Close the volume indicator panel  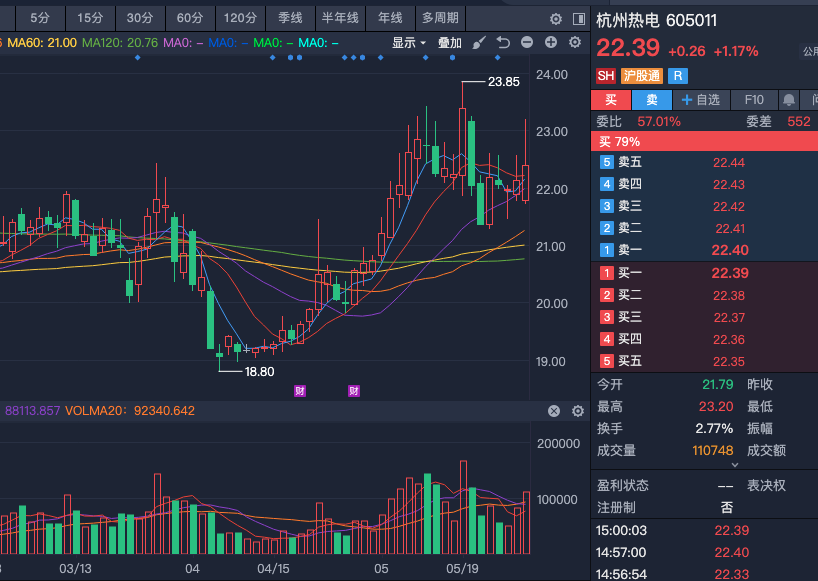[554, 411]
